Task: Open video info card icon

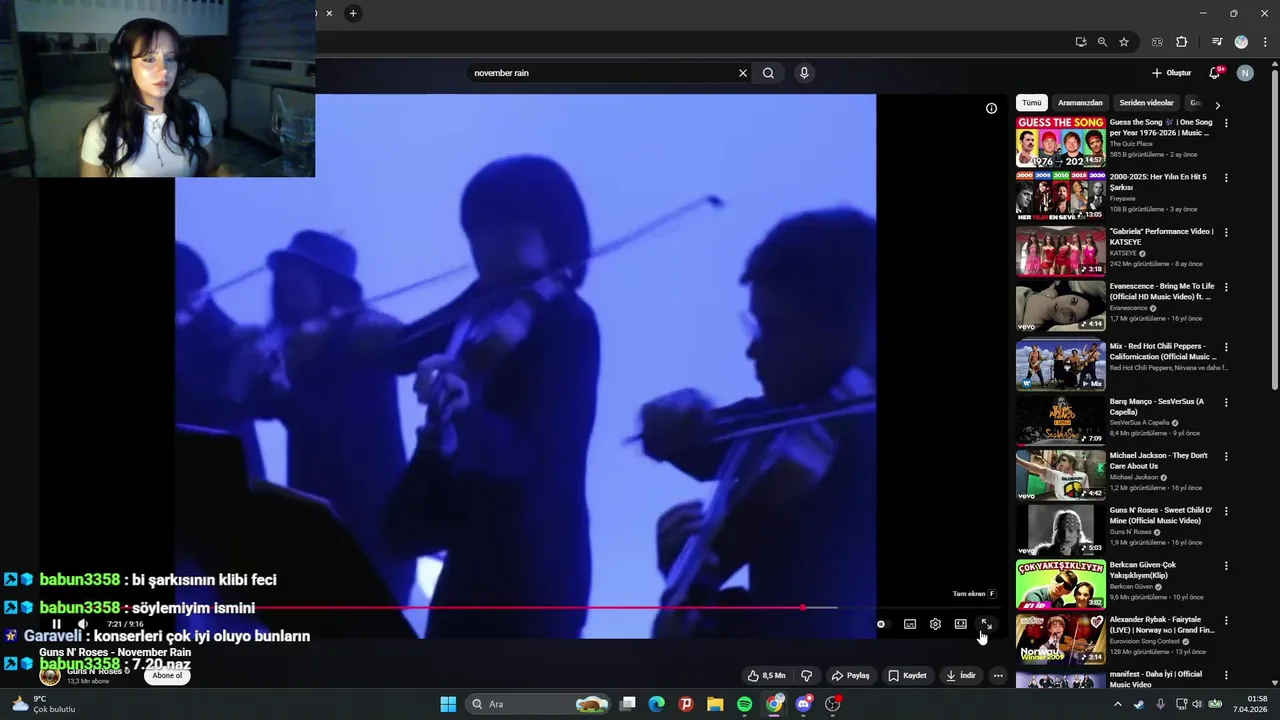Action: [x=991, y=108]
